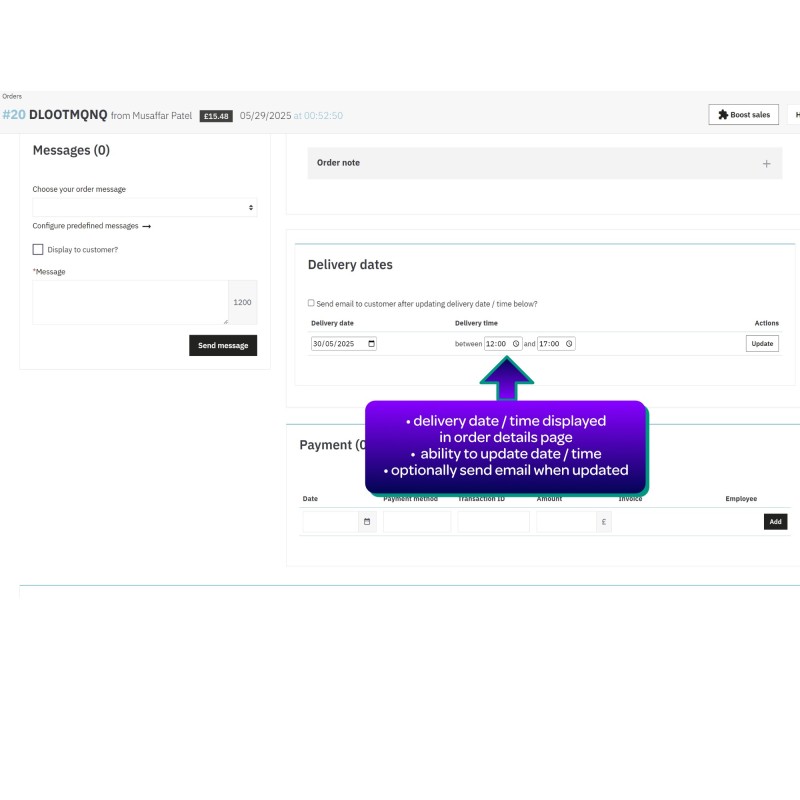Click the order date 05/29/2025

pos(265,116)
